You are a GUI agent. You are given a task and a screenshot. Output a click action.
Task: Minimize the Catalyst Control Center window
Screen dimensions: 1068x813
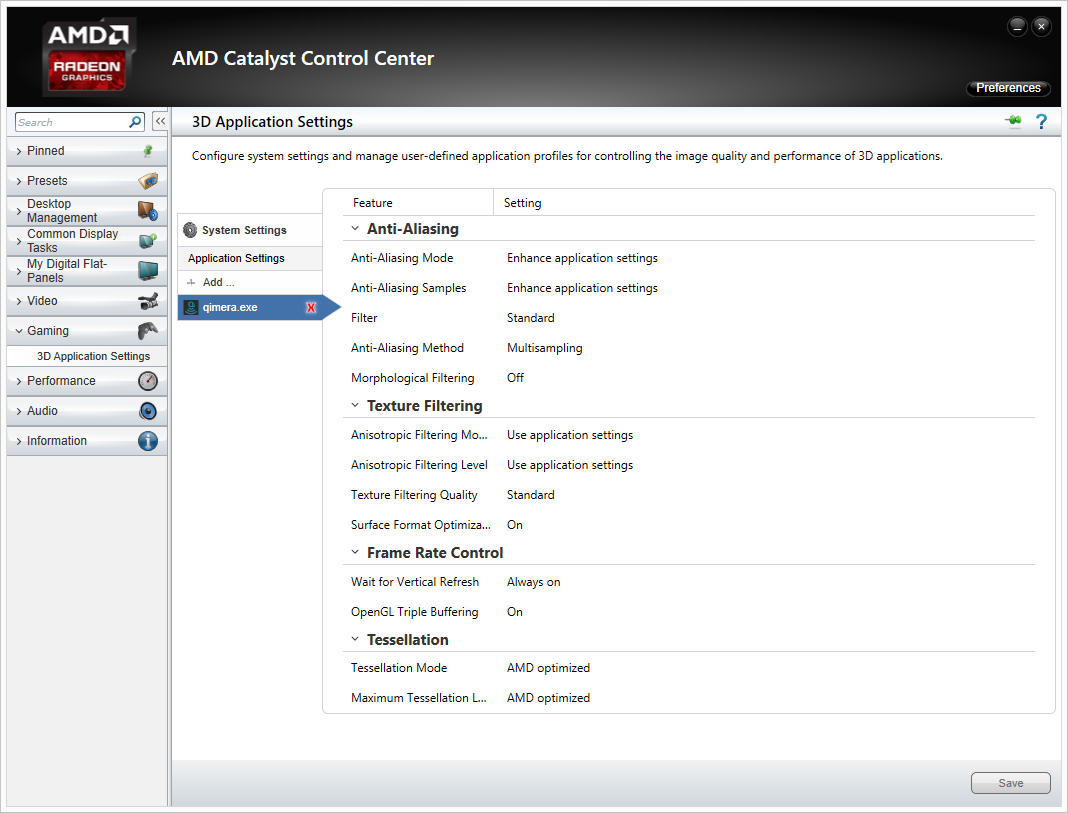[x=1017, y=27]
